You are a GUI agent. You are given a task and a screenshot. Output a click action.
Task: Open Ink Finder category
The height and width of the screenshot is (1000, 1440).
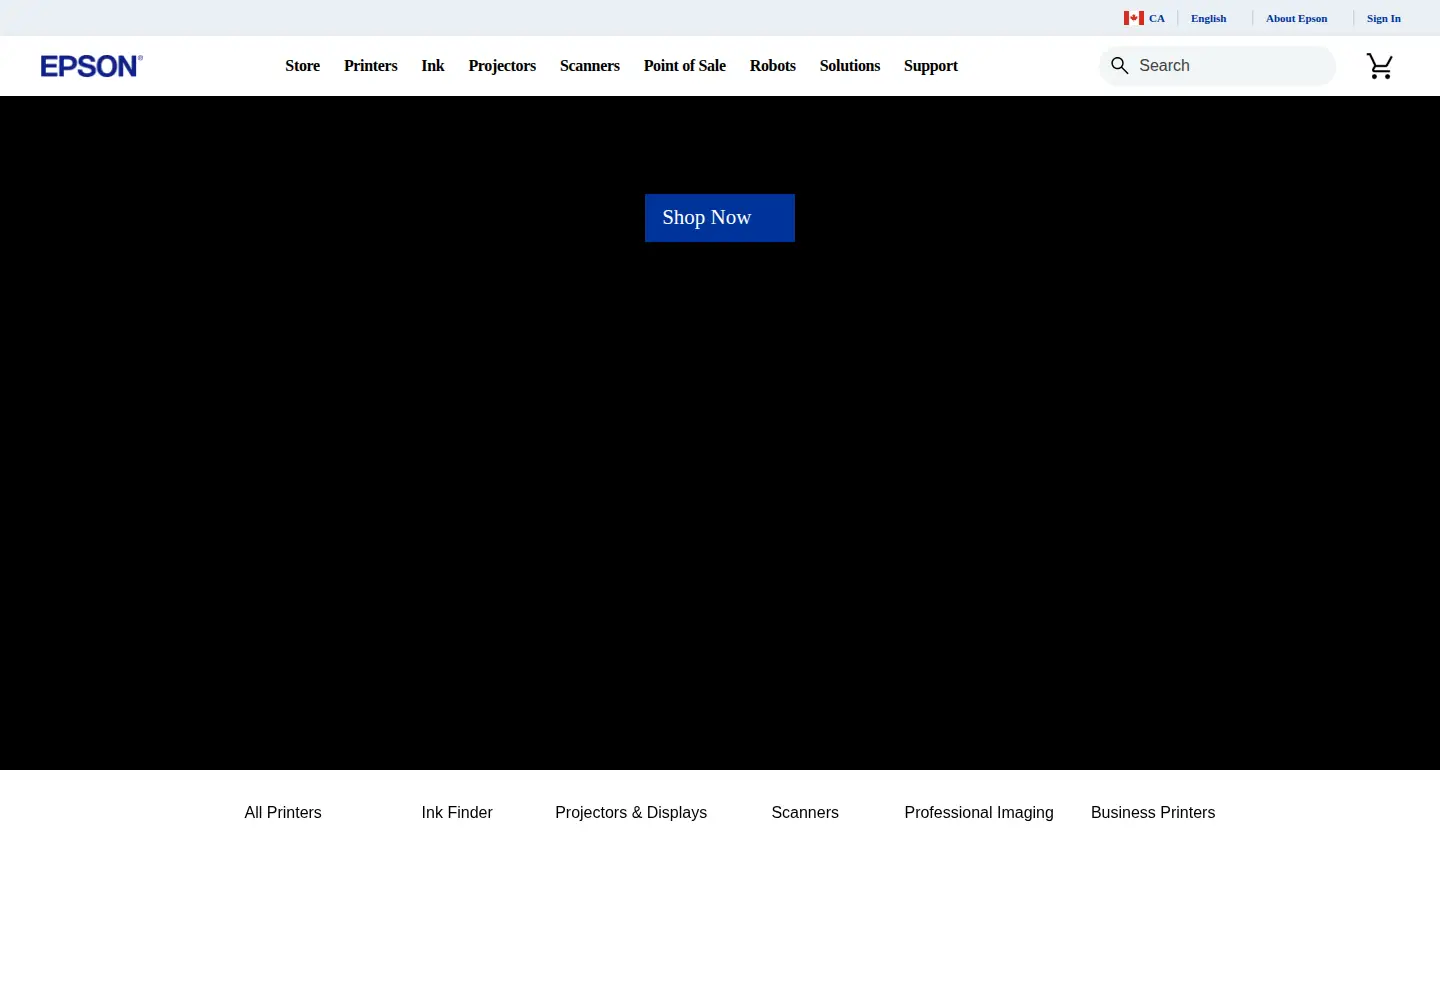457,813
